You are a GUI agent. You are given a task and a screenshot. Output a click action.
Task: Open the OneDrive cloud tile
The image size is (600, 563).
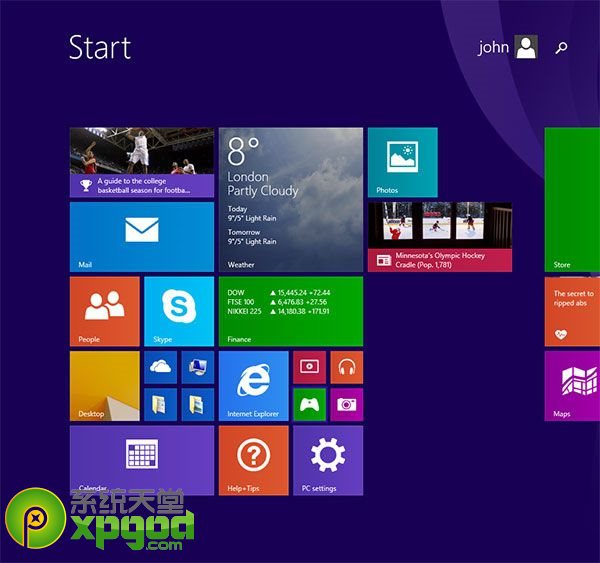(x=160, y=367)
